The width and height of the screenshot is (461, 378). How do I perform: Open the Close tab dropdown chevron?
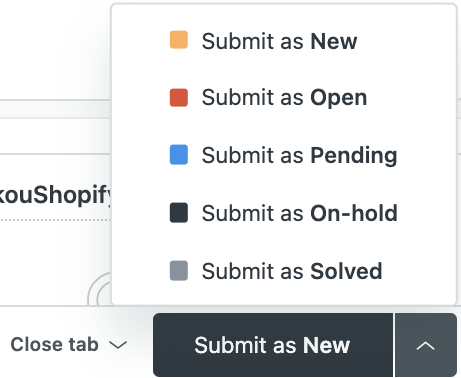point(118,345)
